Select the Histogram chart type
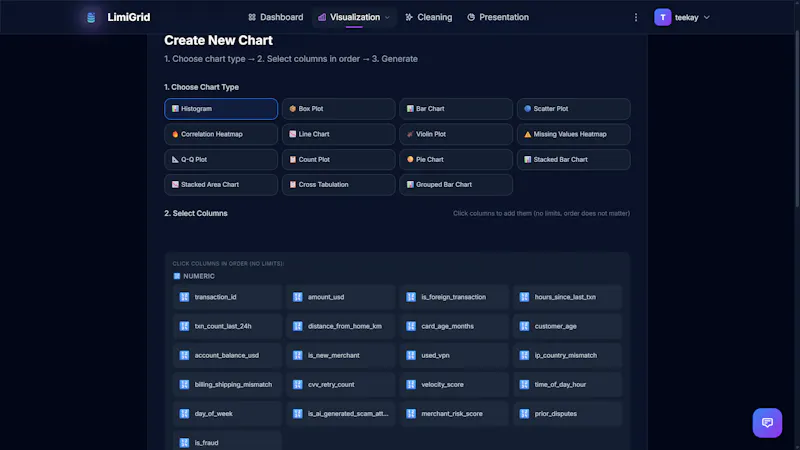This screenshot has height=450, width=800. (x=221, y=109)
